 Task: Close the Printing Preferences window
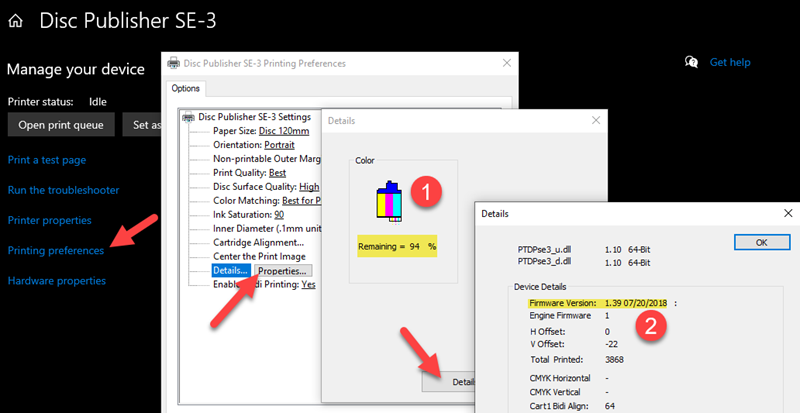(507, 63)
